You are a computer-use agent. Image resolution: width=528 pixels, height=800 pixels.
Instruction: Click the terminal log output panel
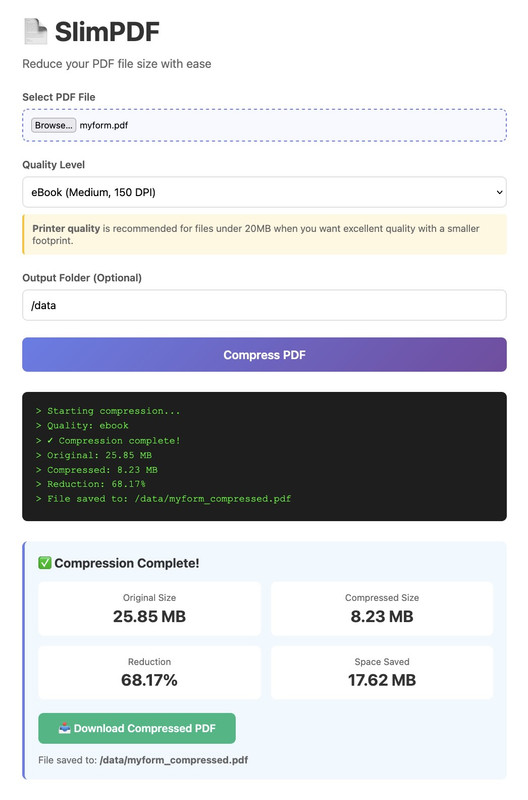pyautogui.click(x=264, y=457)
